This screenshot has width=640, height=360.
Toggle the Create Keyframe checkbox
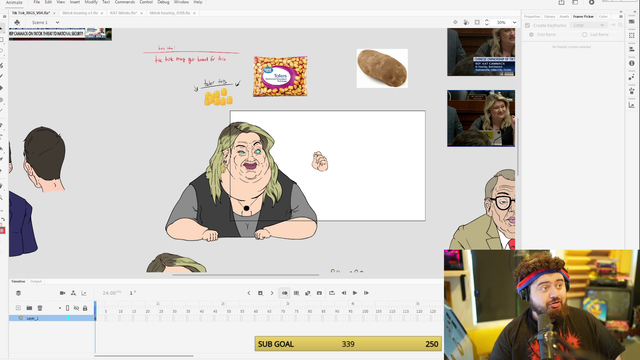pos(527,25)
